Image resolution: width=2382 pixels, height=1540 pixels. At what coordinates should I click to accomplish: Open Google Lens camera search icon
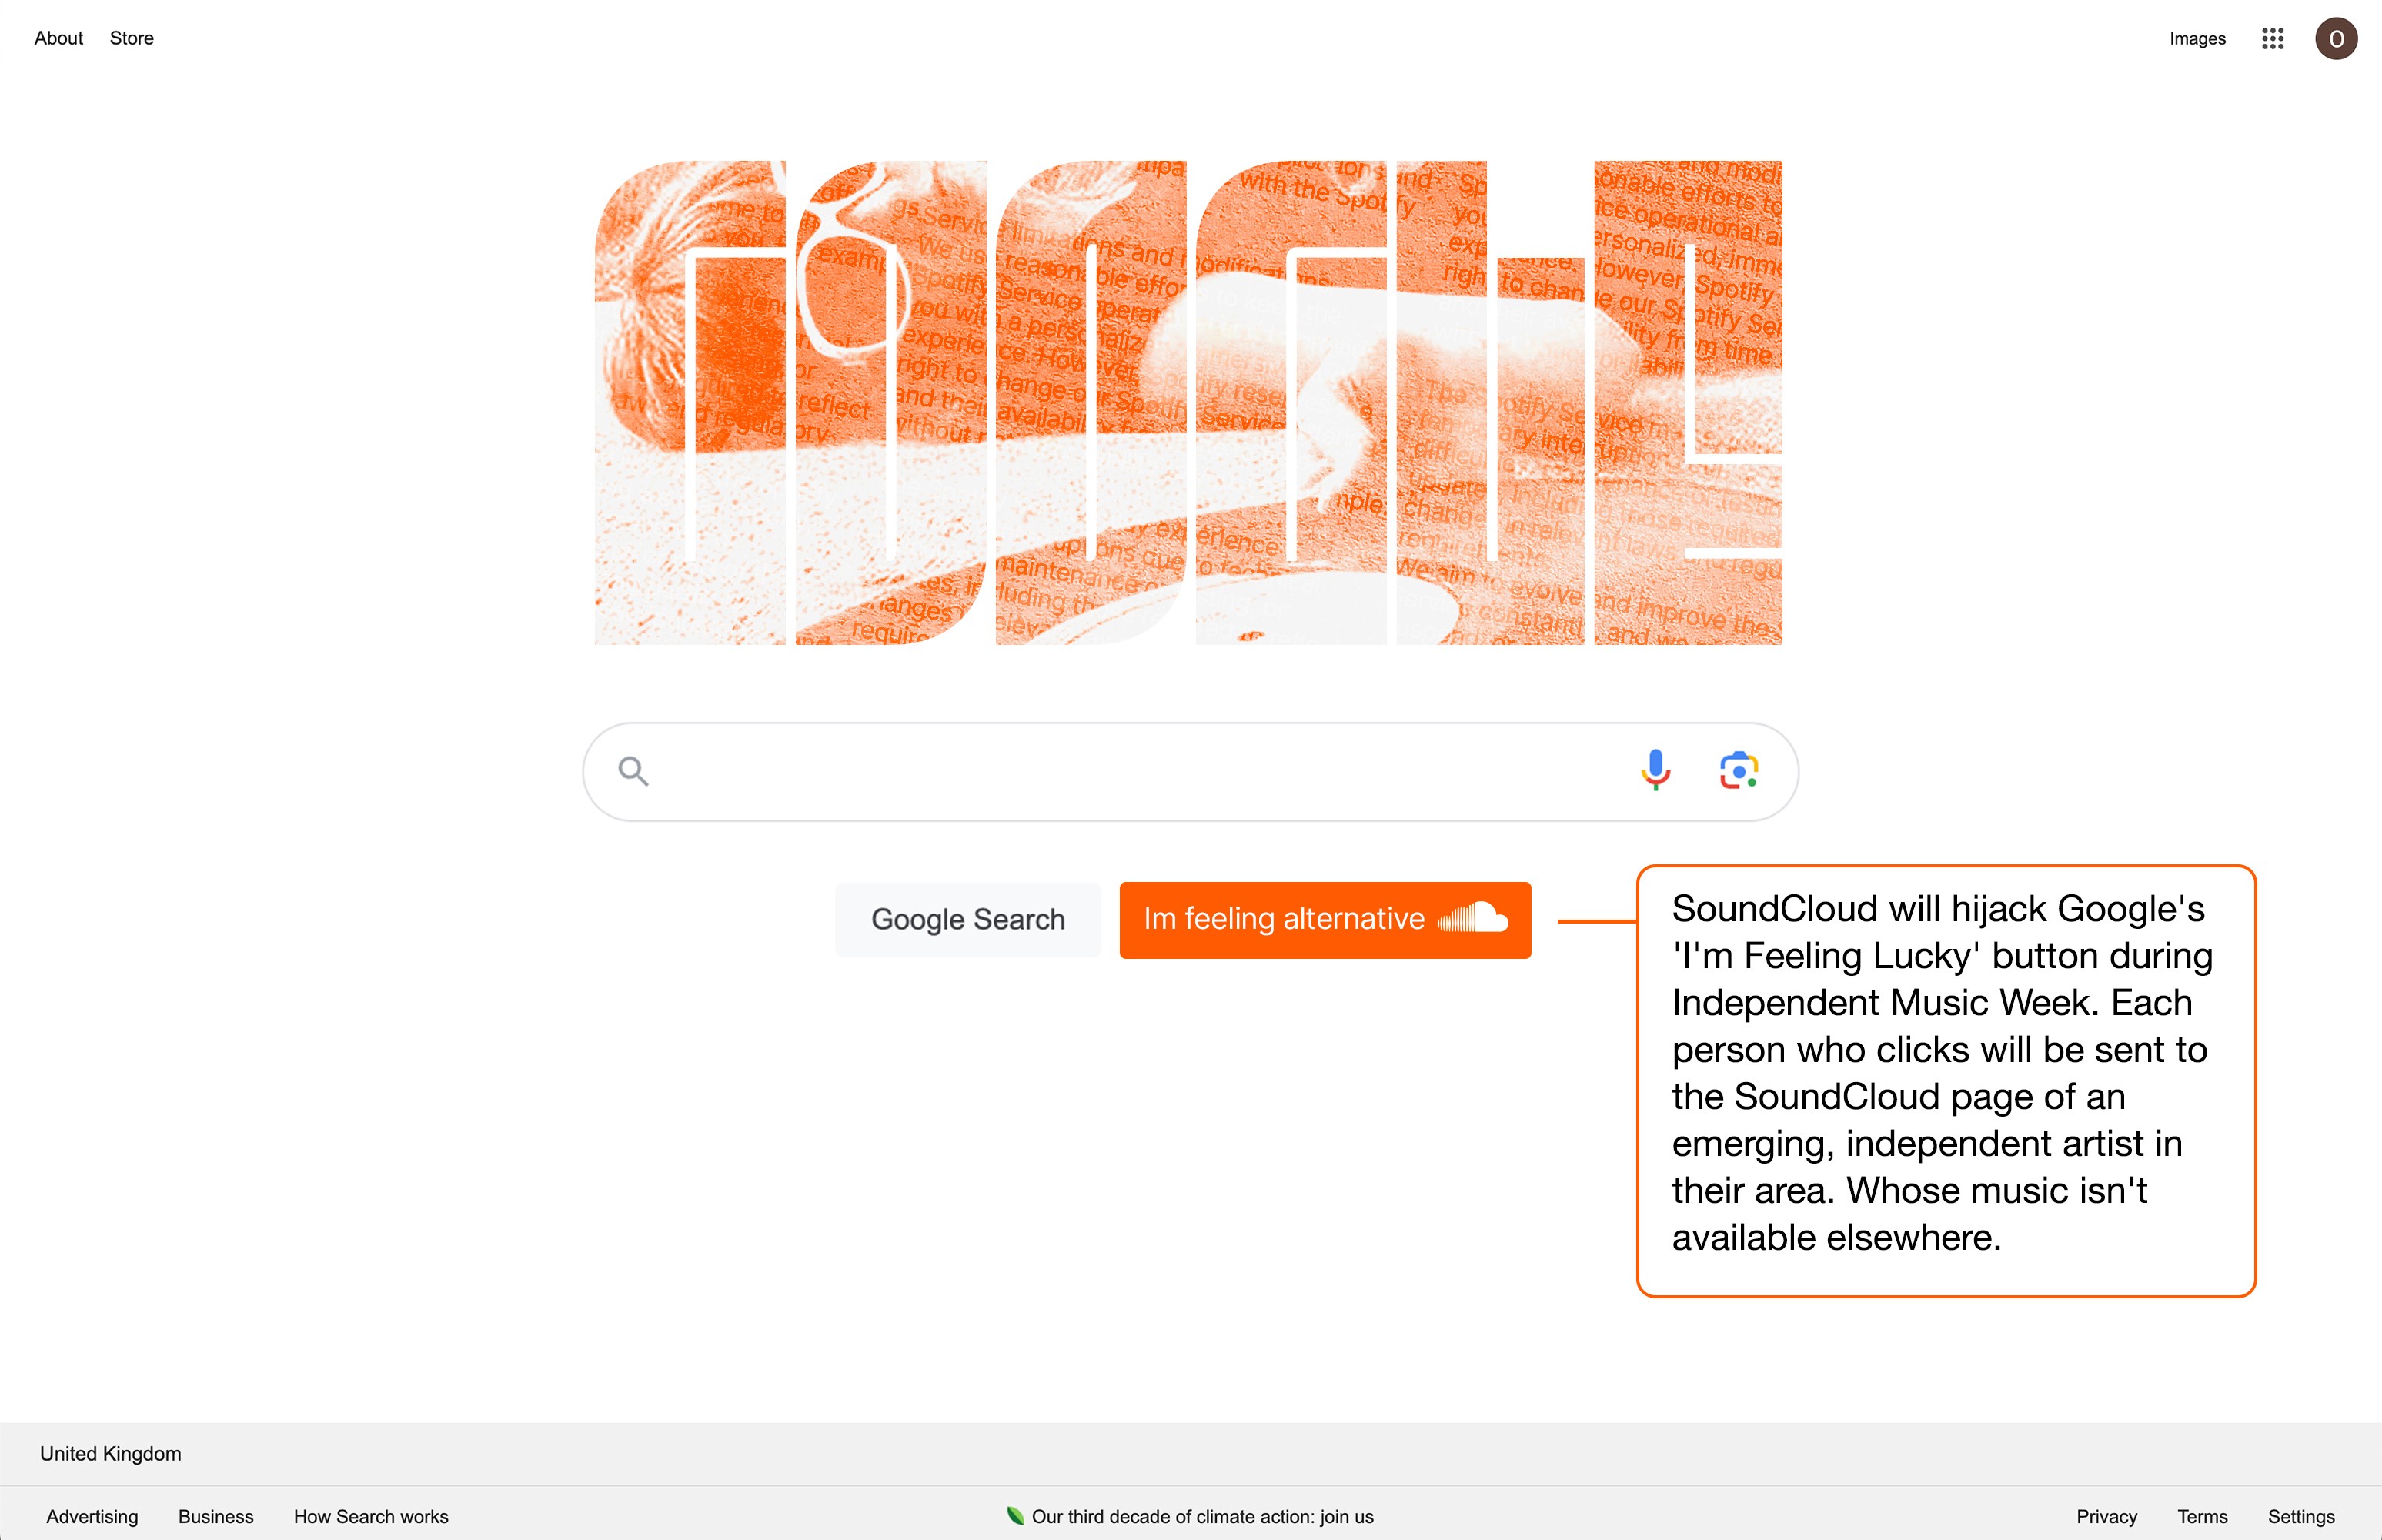pos(1739,771)
